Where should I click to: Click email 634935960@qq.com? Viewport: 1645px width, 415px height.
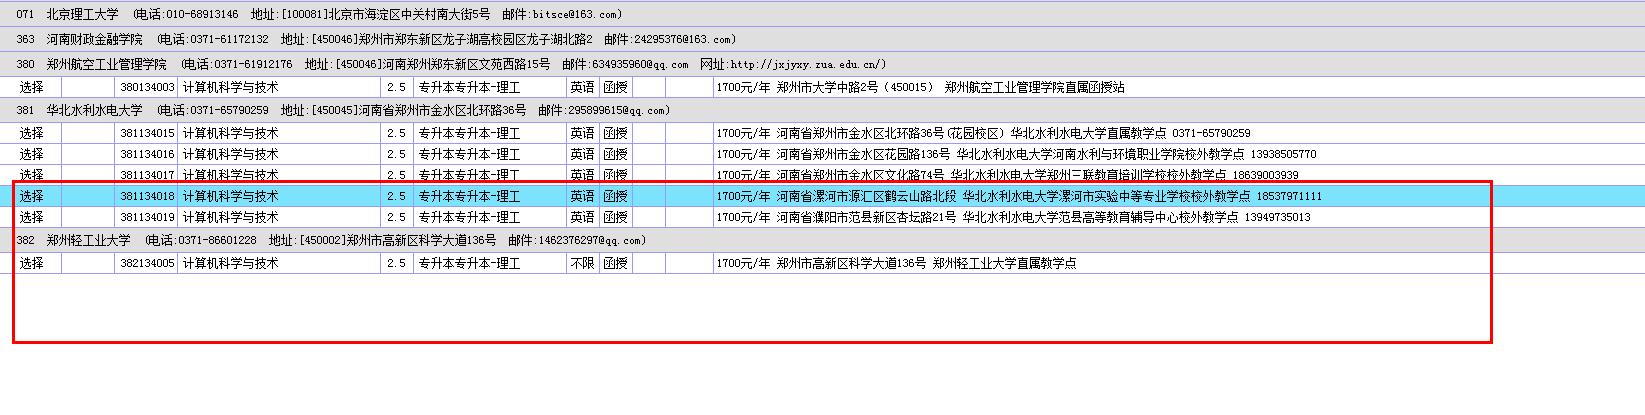tap(640, 64)
